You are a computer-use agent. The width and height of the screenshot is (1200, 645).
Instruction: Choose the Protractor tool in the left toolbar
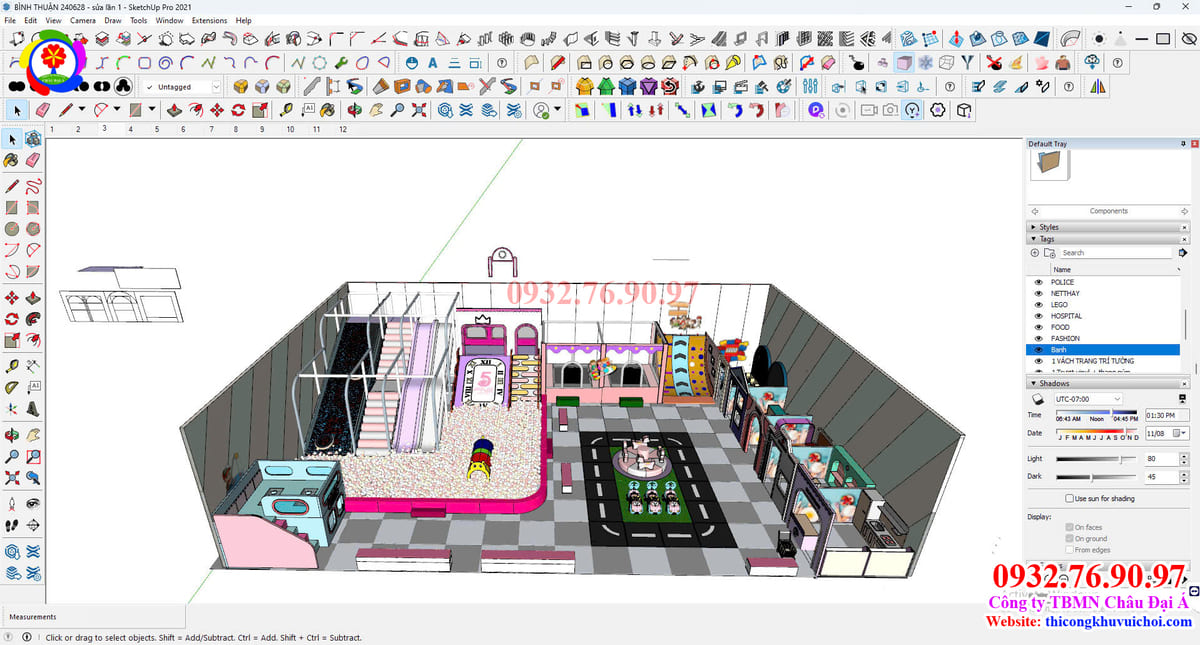[x=12, y=387]
